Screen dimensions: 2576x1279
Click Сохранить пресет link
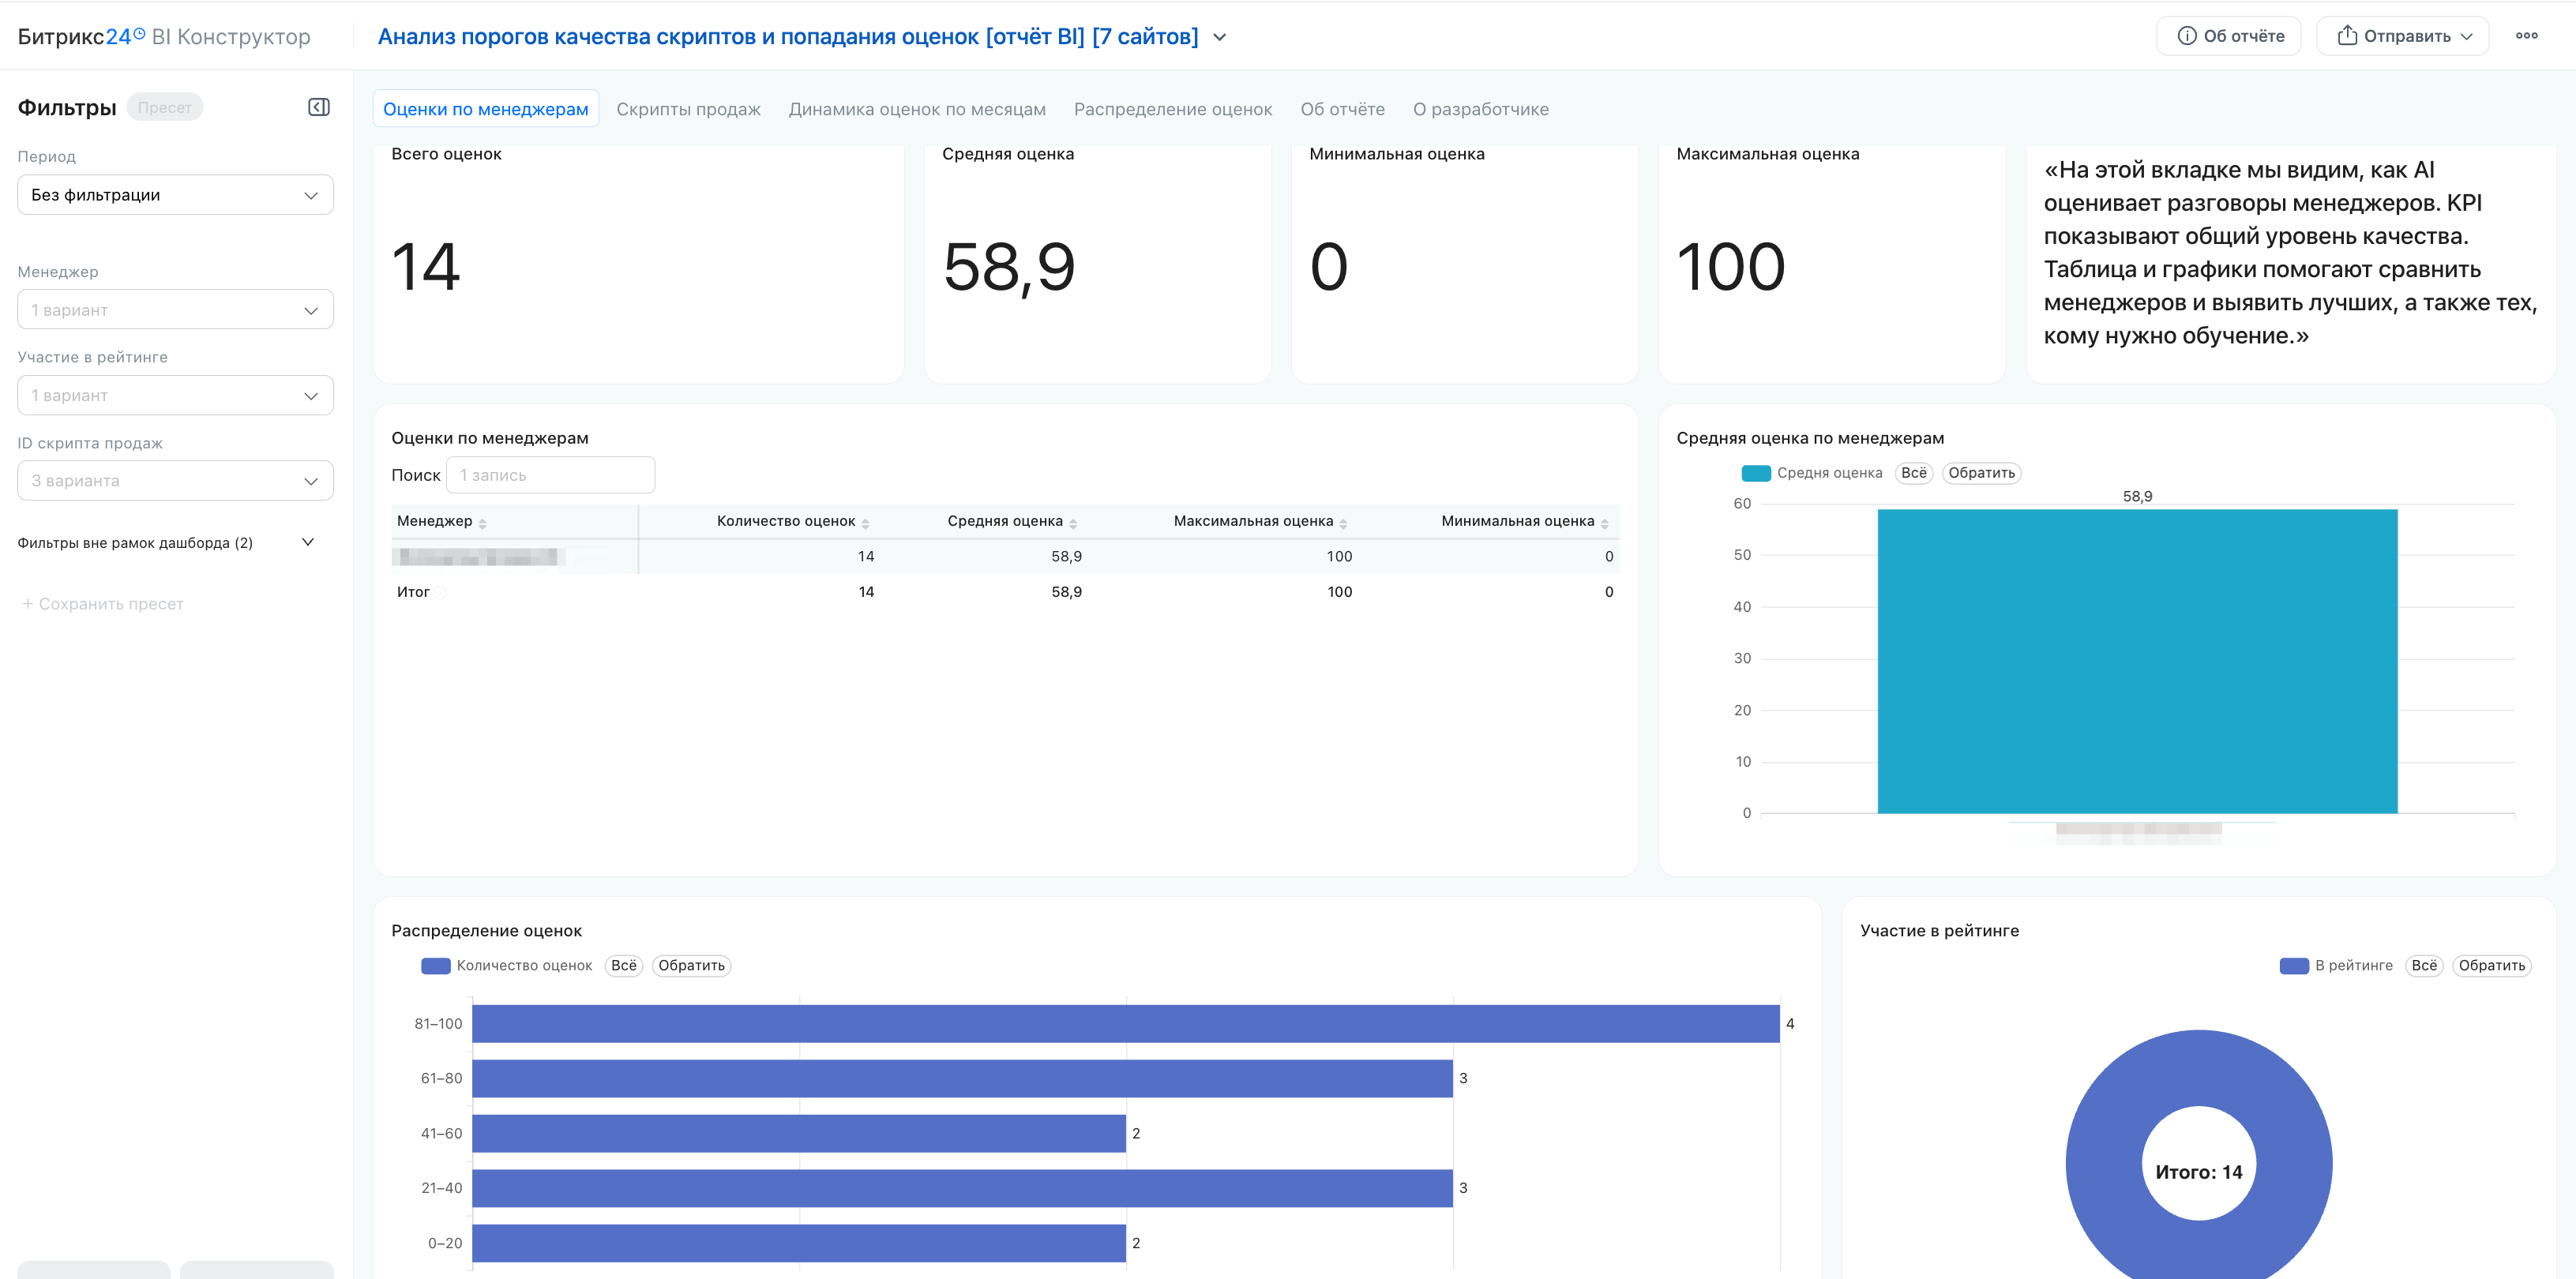(103, 604)
